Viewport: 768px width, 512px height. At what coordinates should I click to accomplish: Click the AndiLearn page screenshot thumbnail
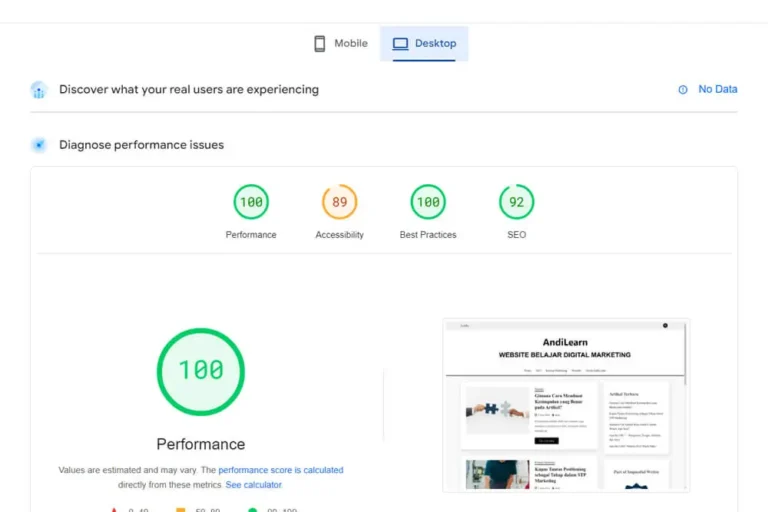(566, 405)
